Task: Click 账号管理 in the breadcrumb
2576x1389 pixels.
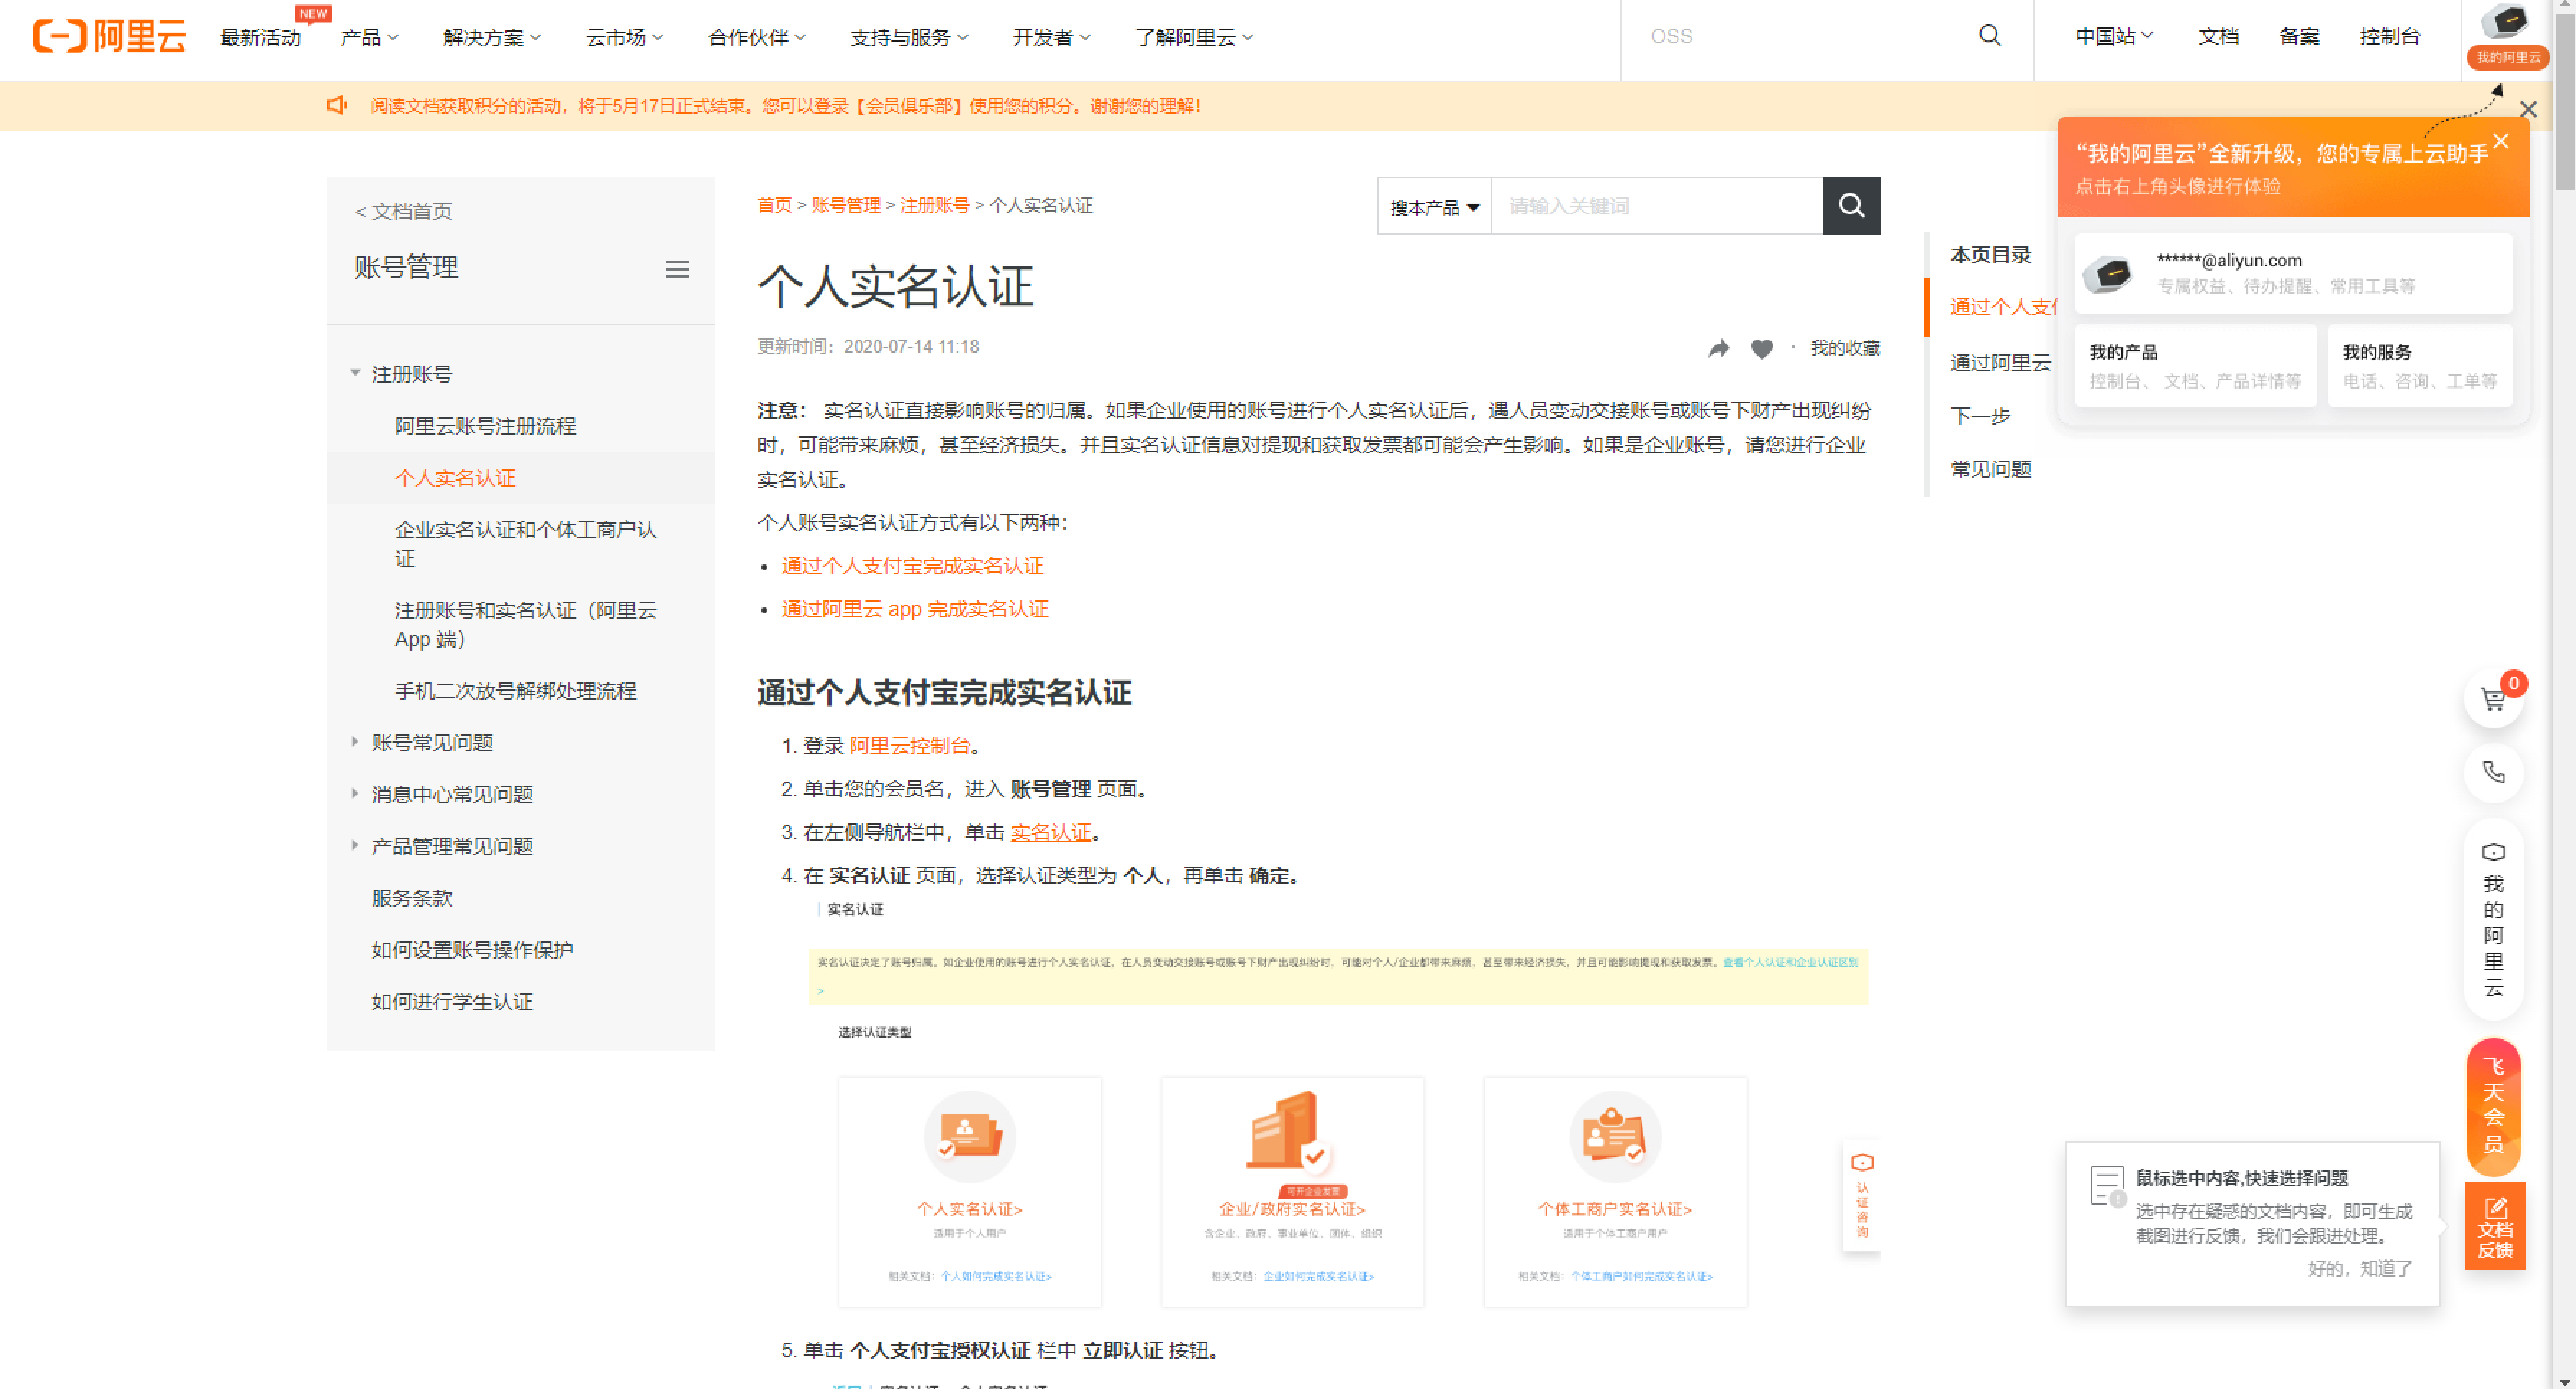Action: [x=846, y=205]
